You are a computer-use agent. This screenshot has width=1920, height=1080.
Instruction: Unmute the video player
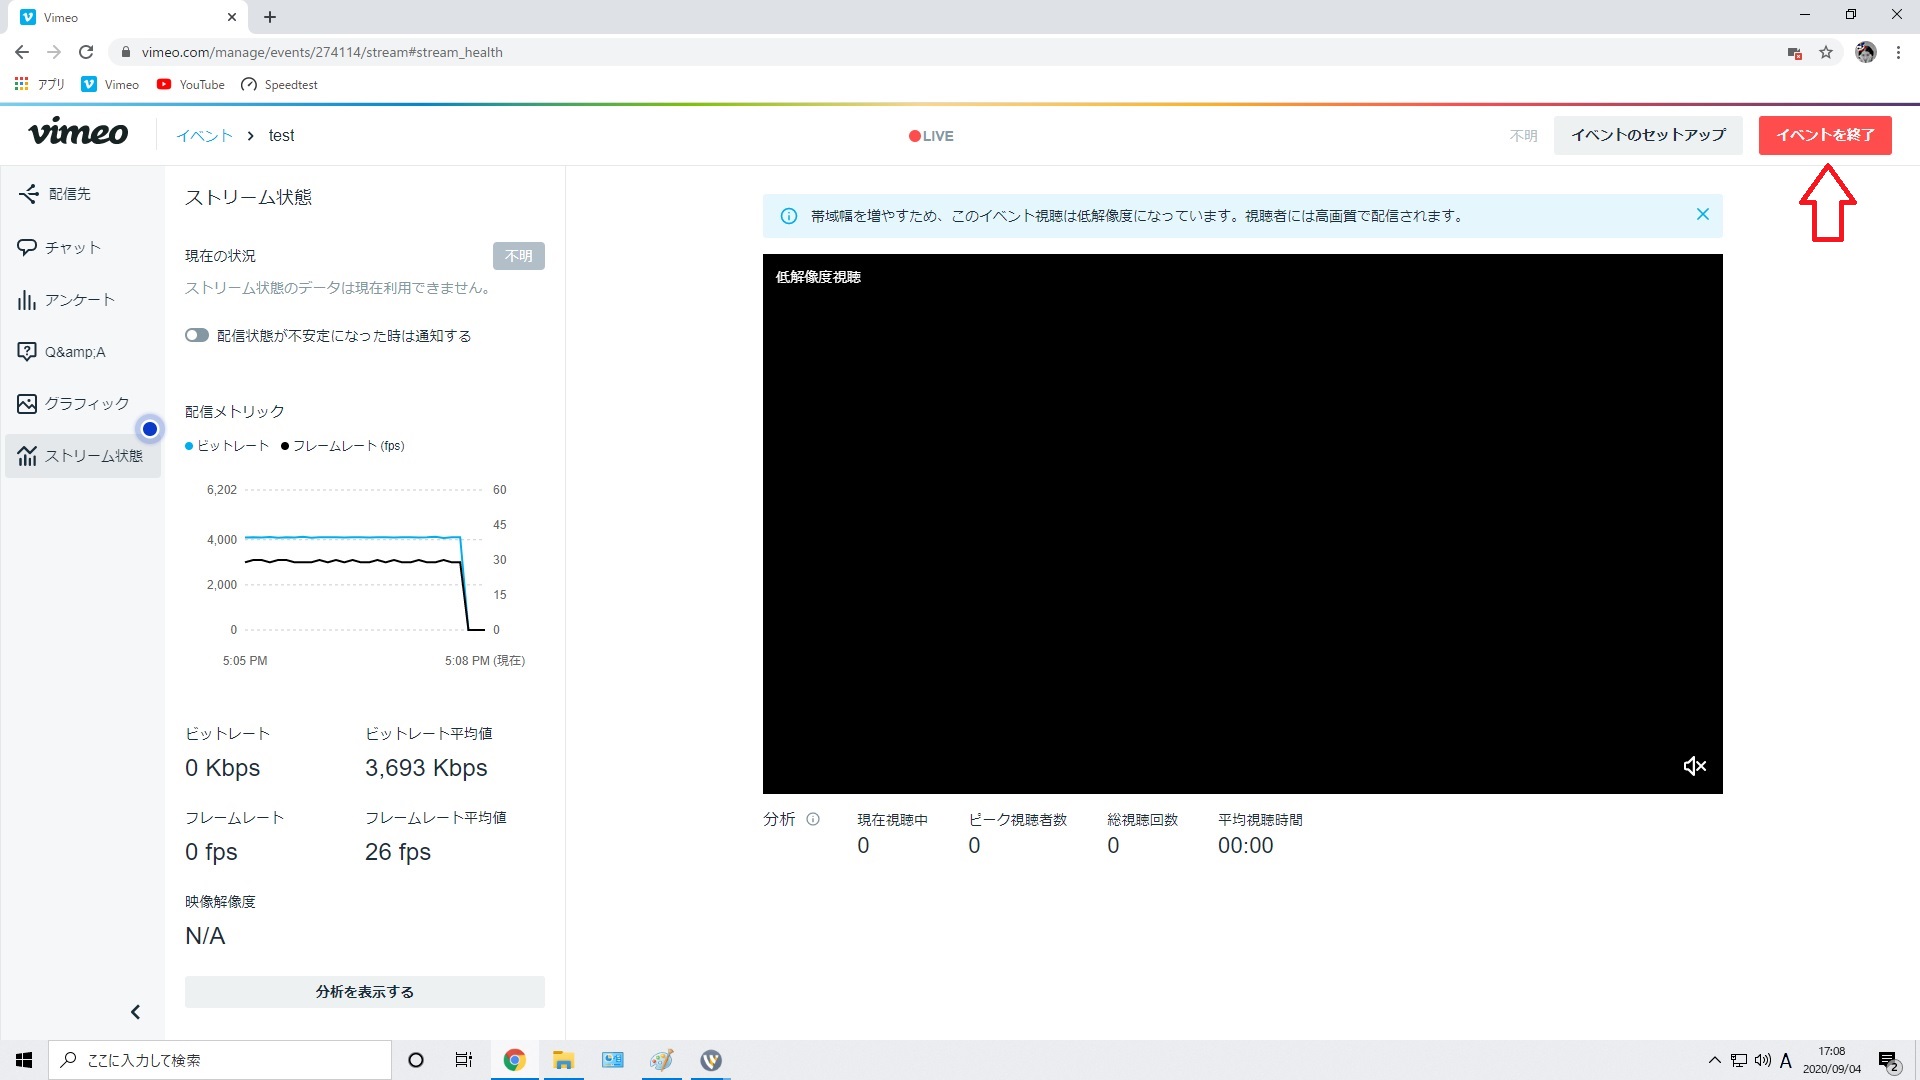pos(1694,766)
